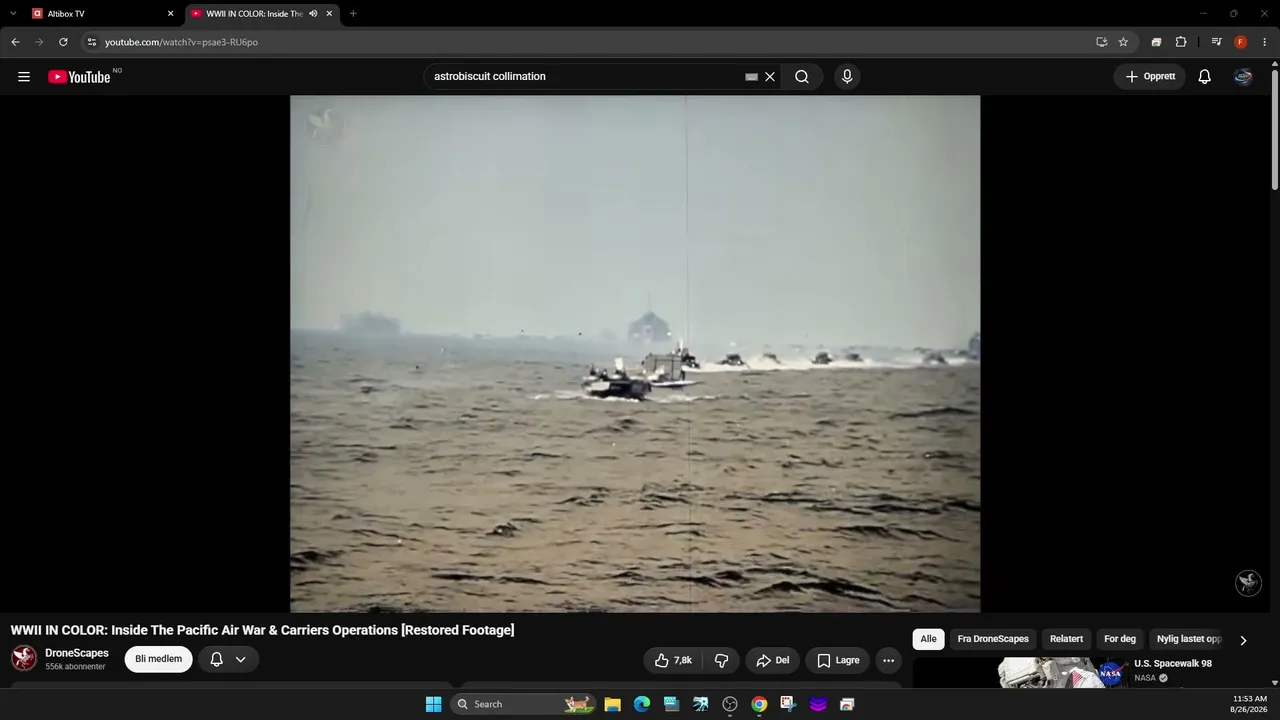Screen dimensions: 1280x720
Task: Select the Relatert chip
Action: click(1066, 639)
